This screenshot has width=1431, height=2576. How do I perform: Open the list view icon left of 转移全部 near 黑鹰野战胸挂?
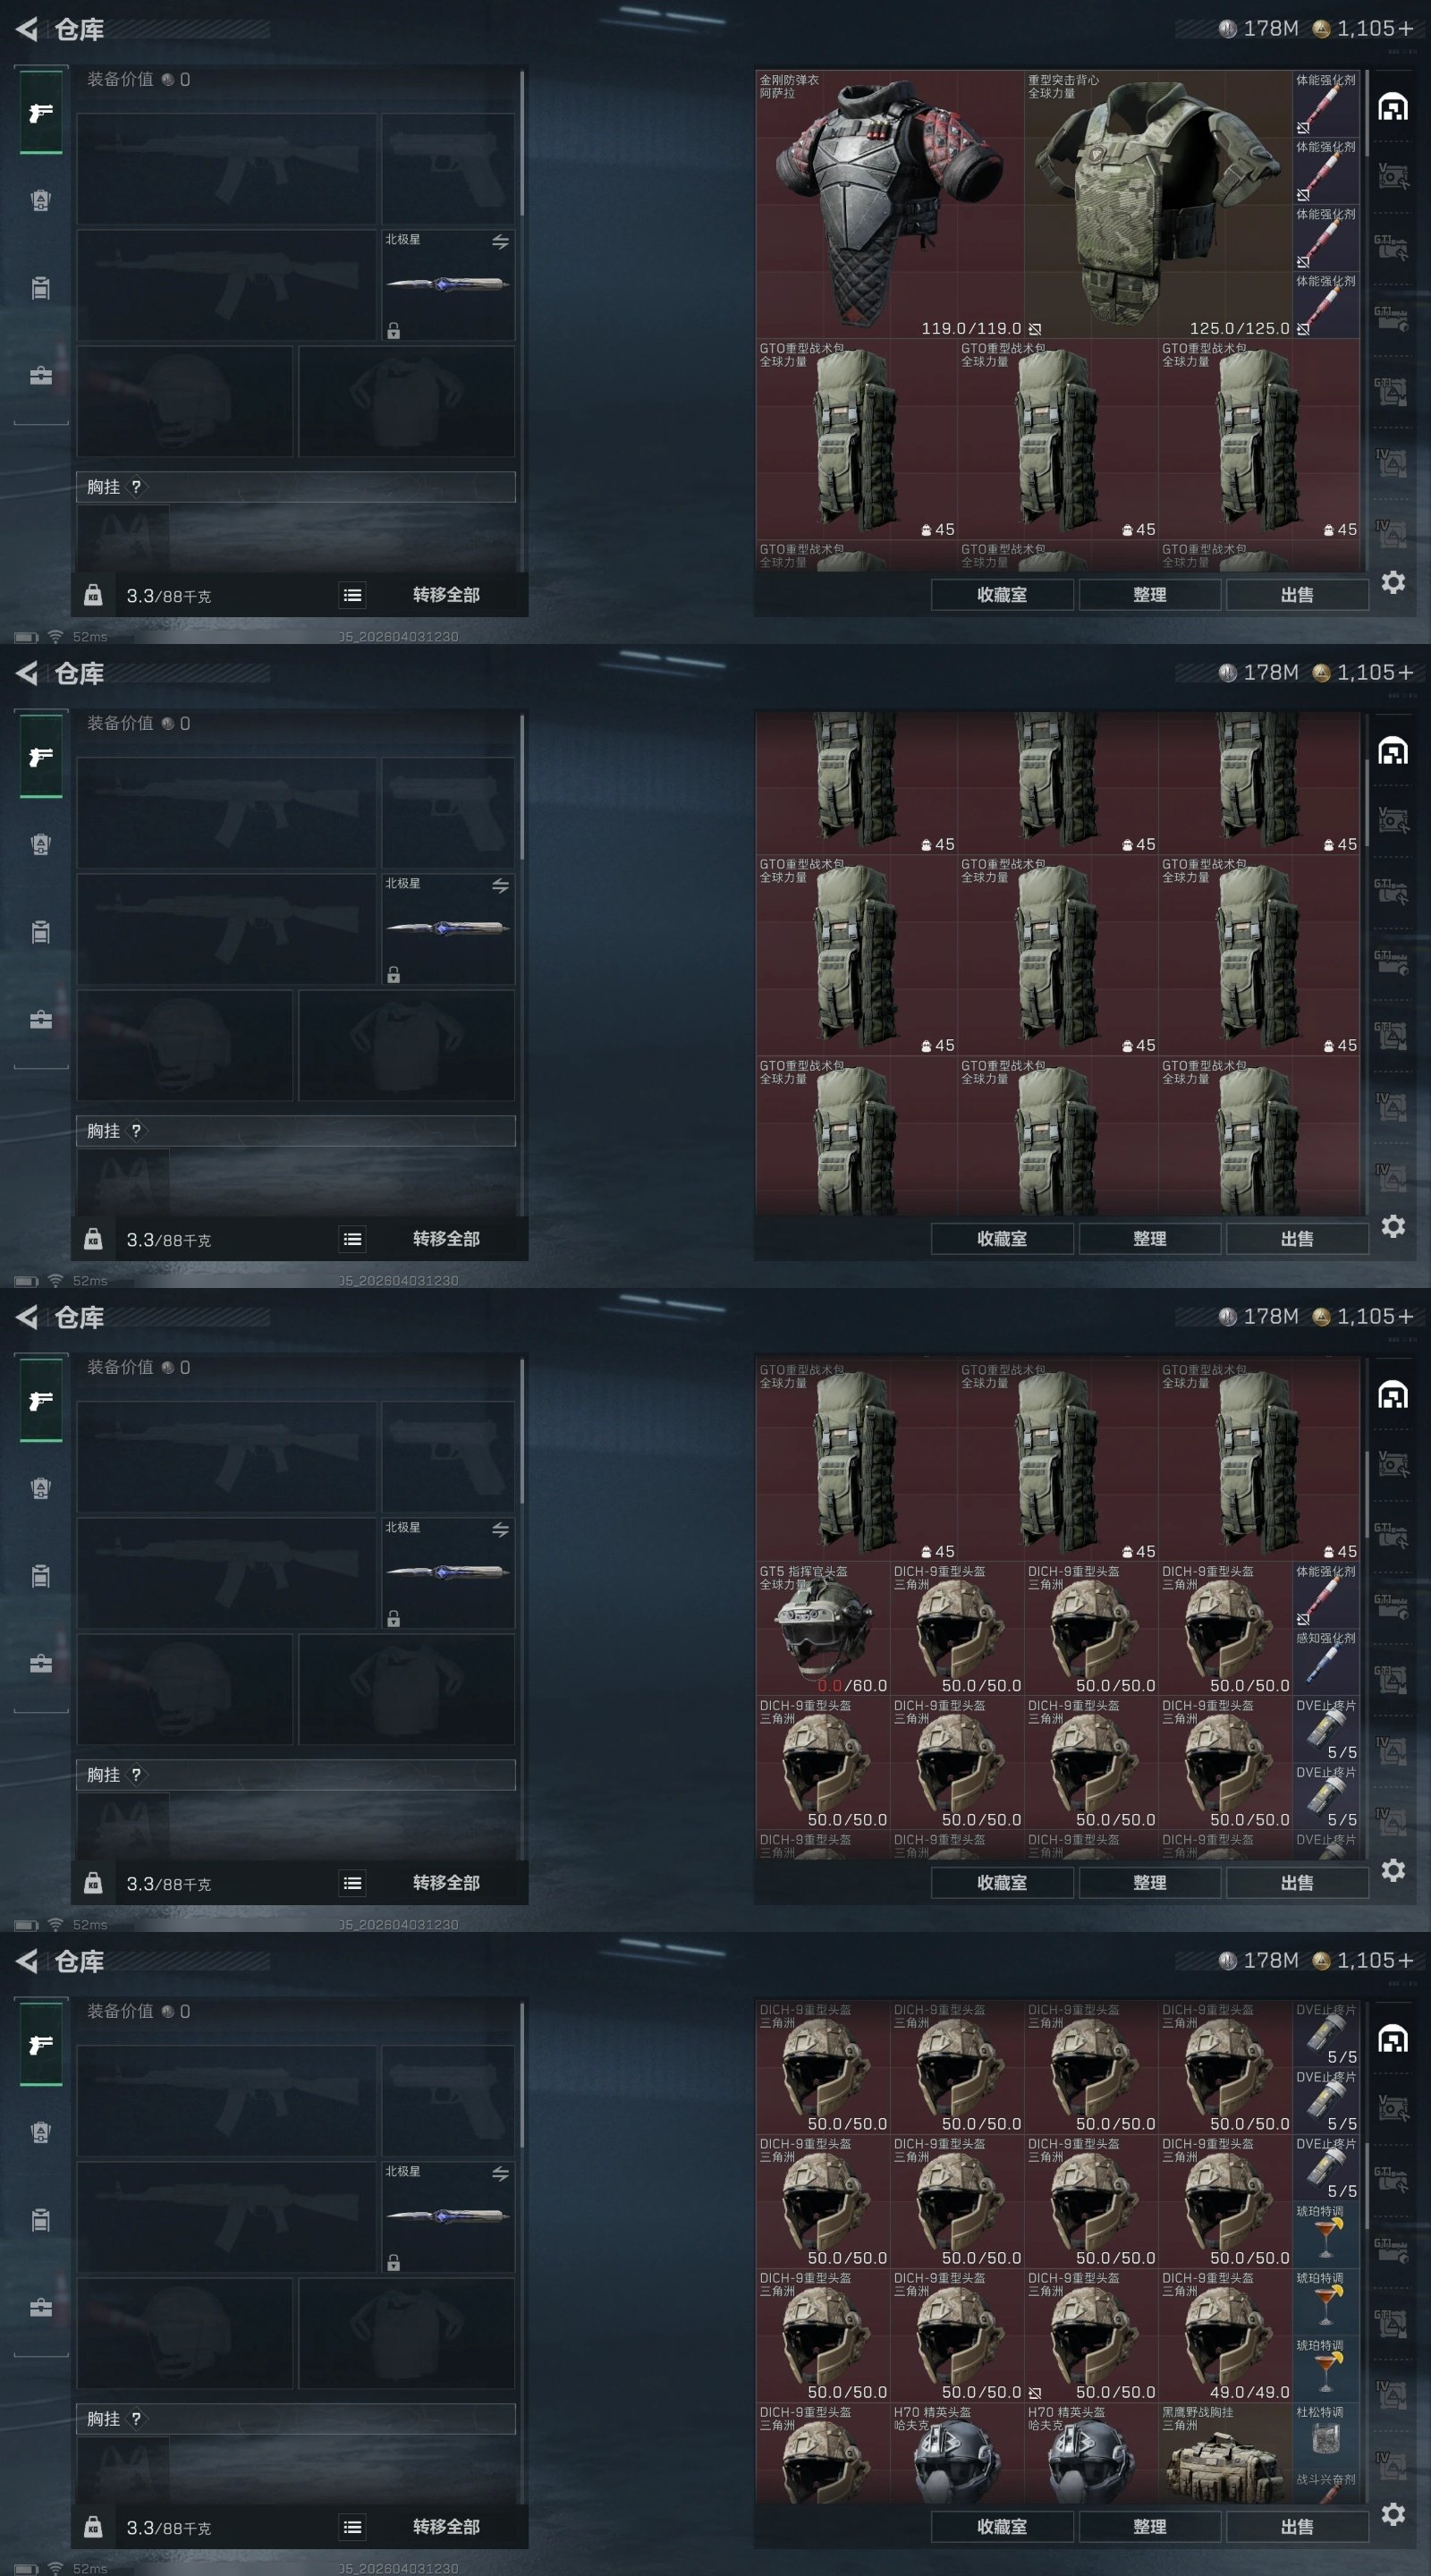click(352, 2527)
